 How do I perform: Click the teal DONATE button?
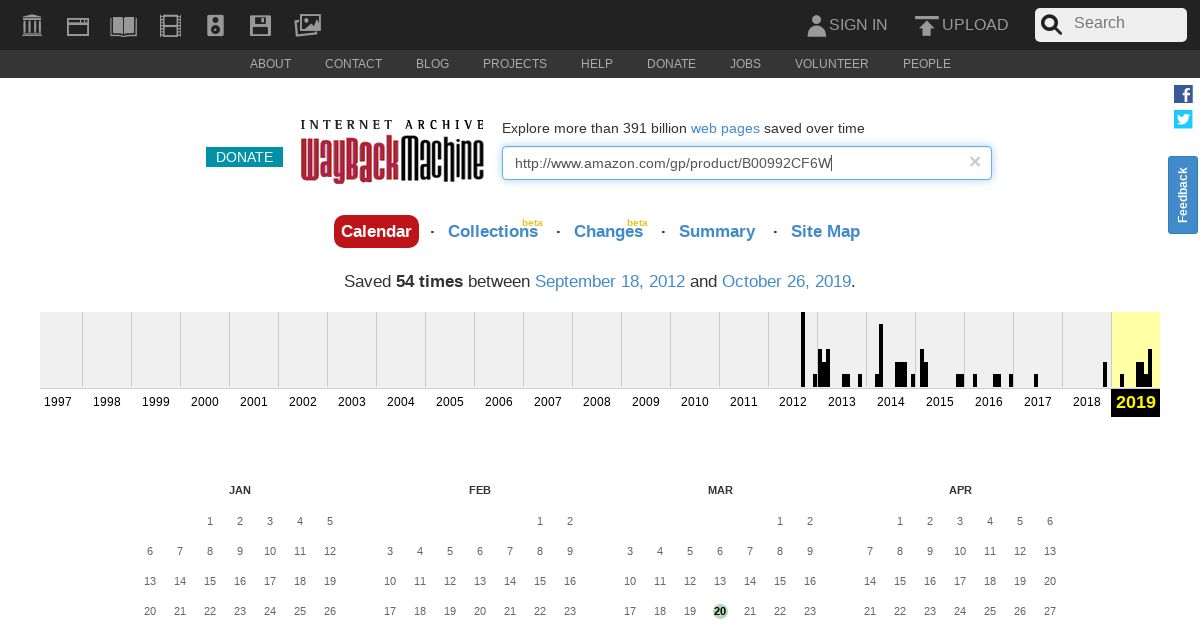click(244, 157)
